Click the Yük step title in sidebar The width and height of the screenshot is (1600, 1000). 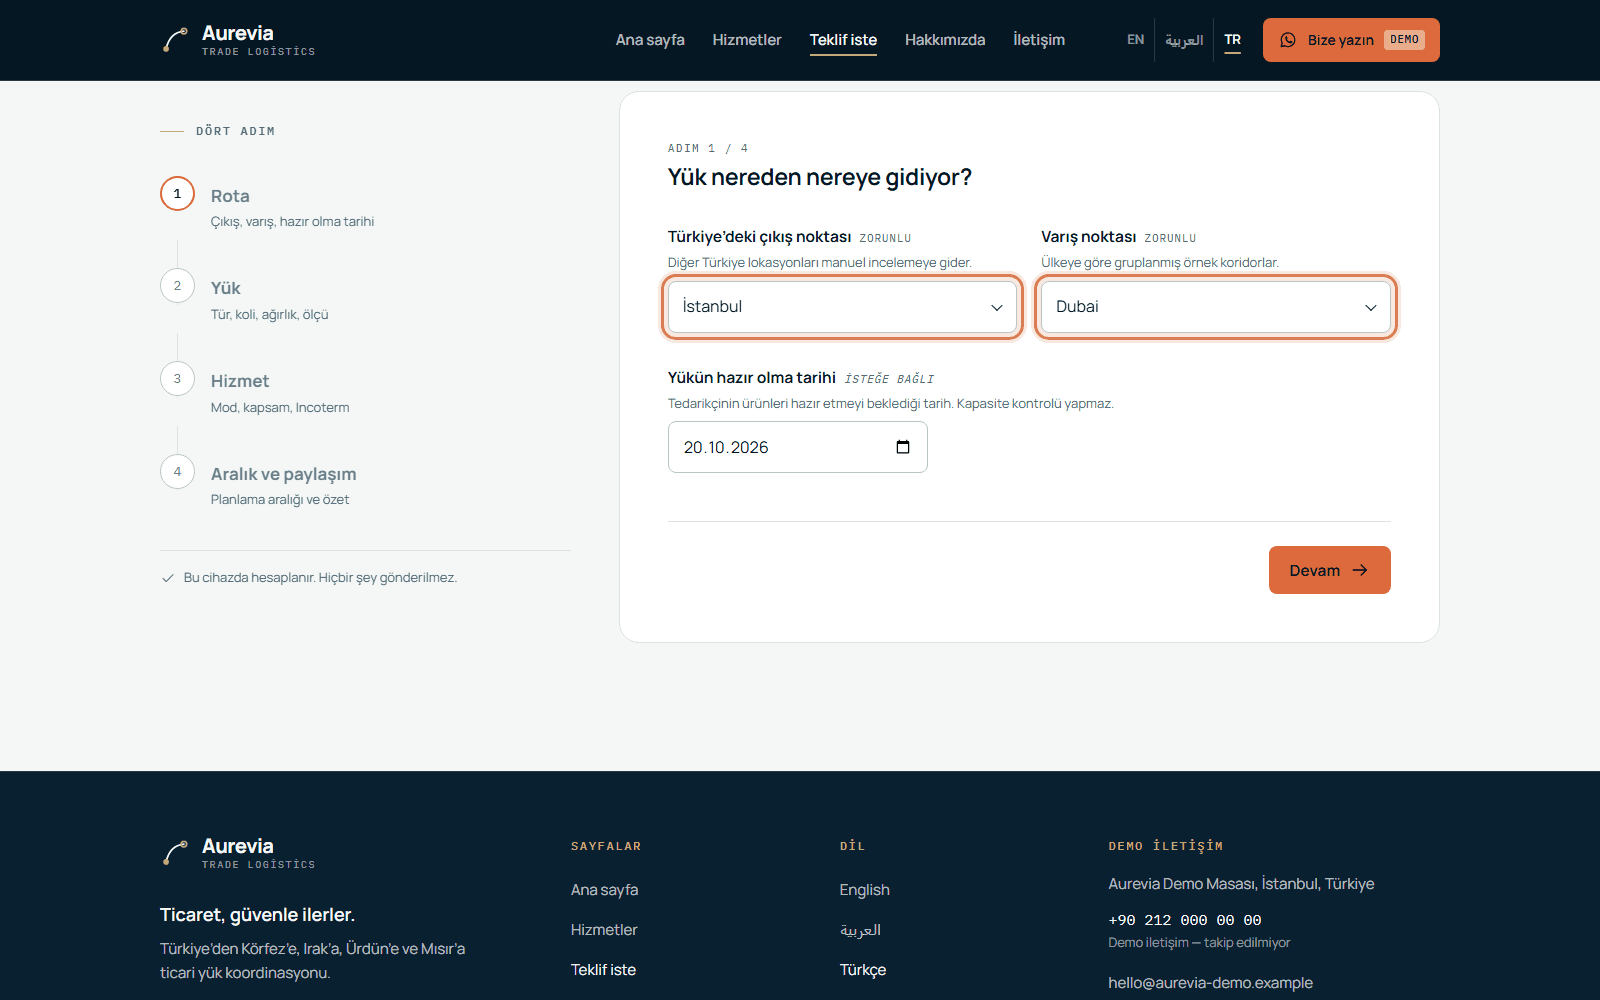click(226, 288)
